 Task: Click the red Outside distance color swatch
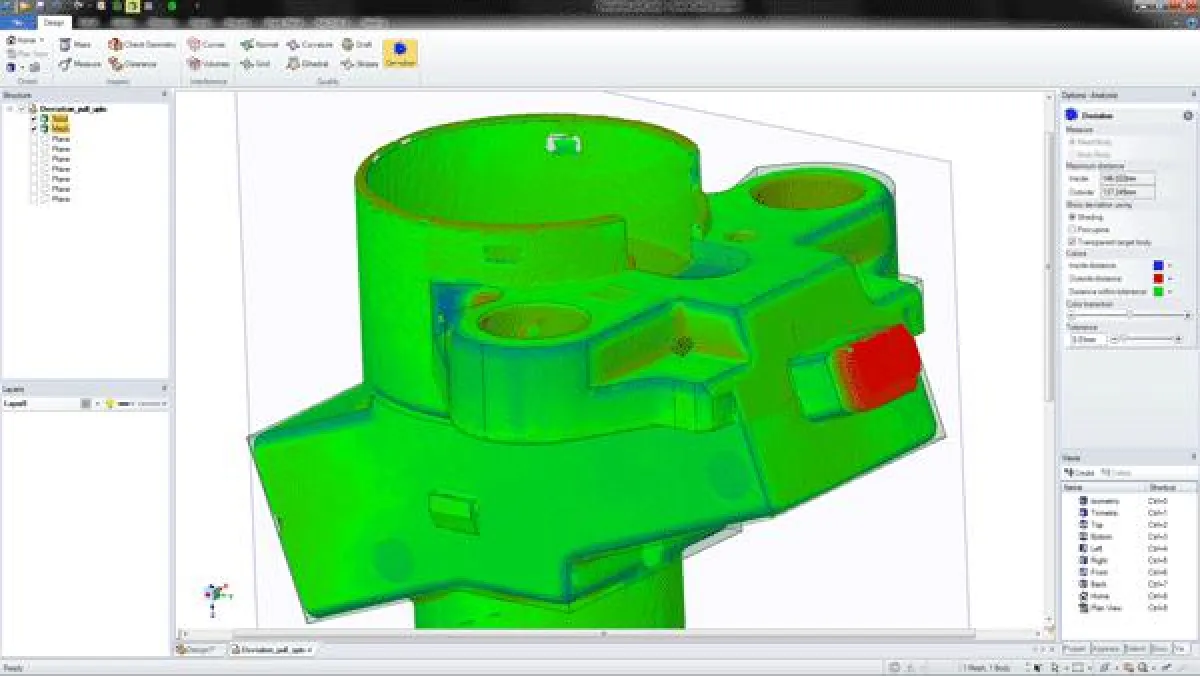coord(1158,278)
